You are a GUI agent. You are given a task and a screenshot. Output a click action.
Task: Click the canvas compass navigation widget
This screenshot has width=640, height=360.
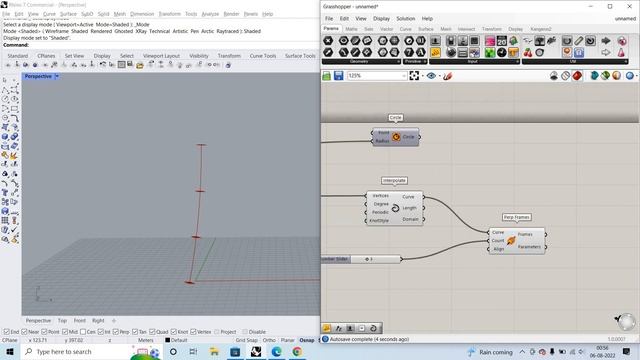click(x=626, y=322)
